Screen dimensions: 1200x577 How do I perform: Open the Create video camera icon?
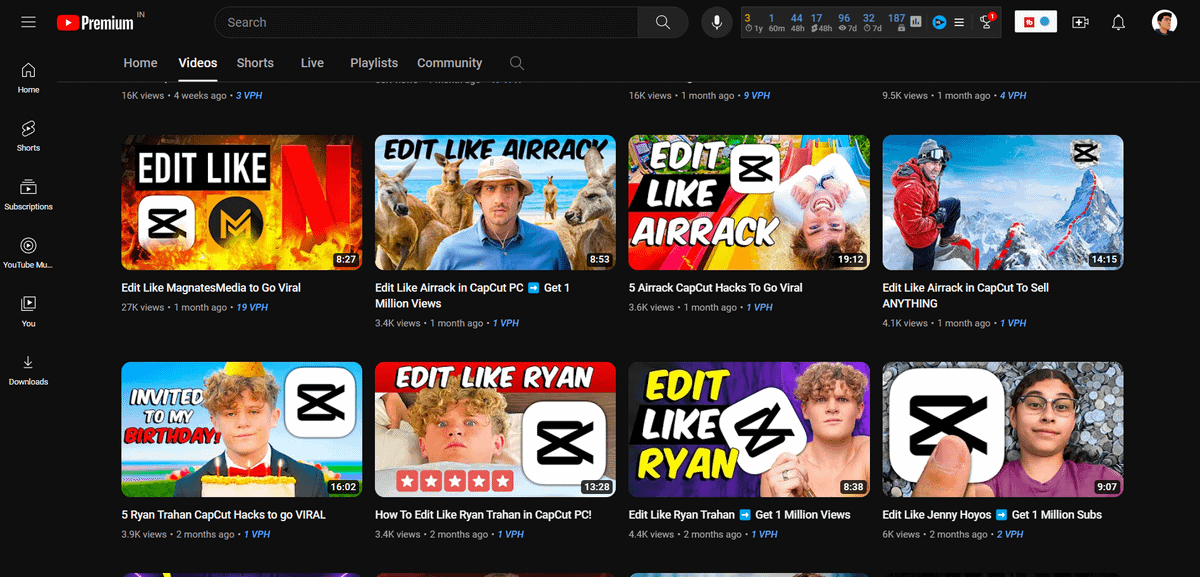tap(1080, 22)
